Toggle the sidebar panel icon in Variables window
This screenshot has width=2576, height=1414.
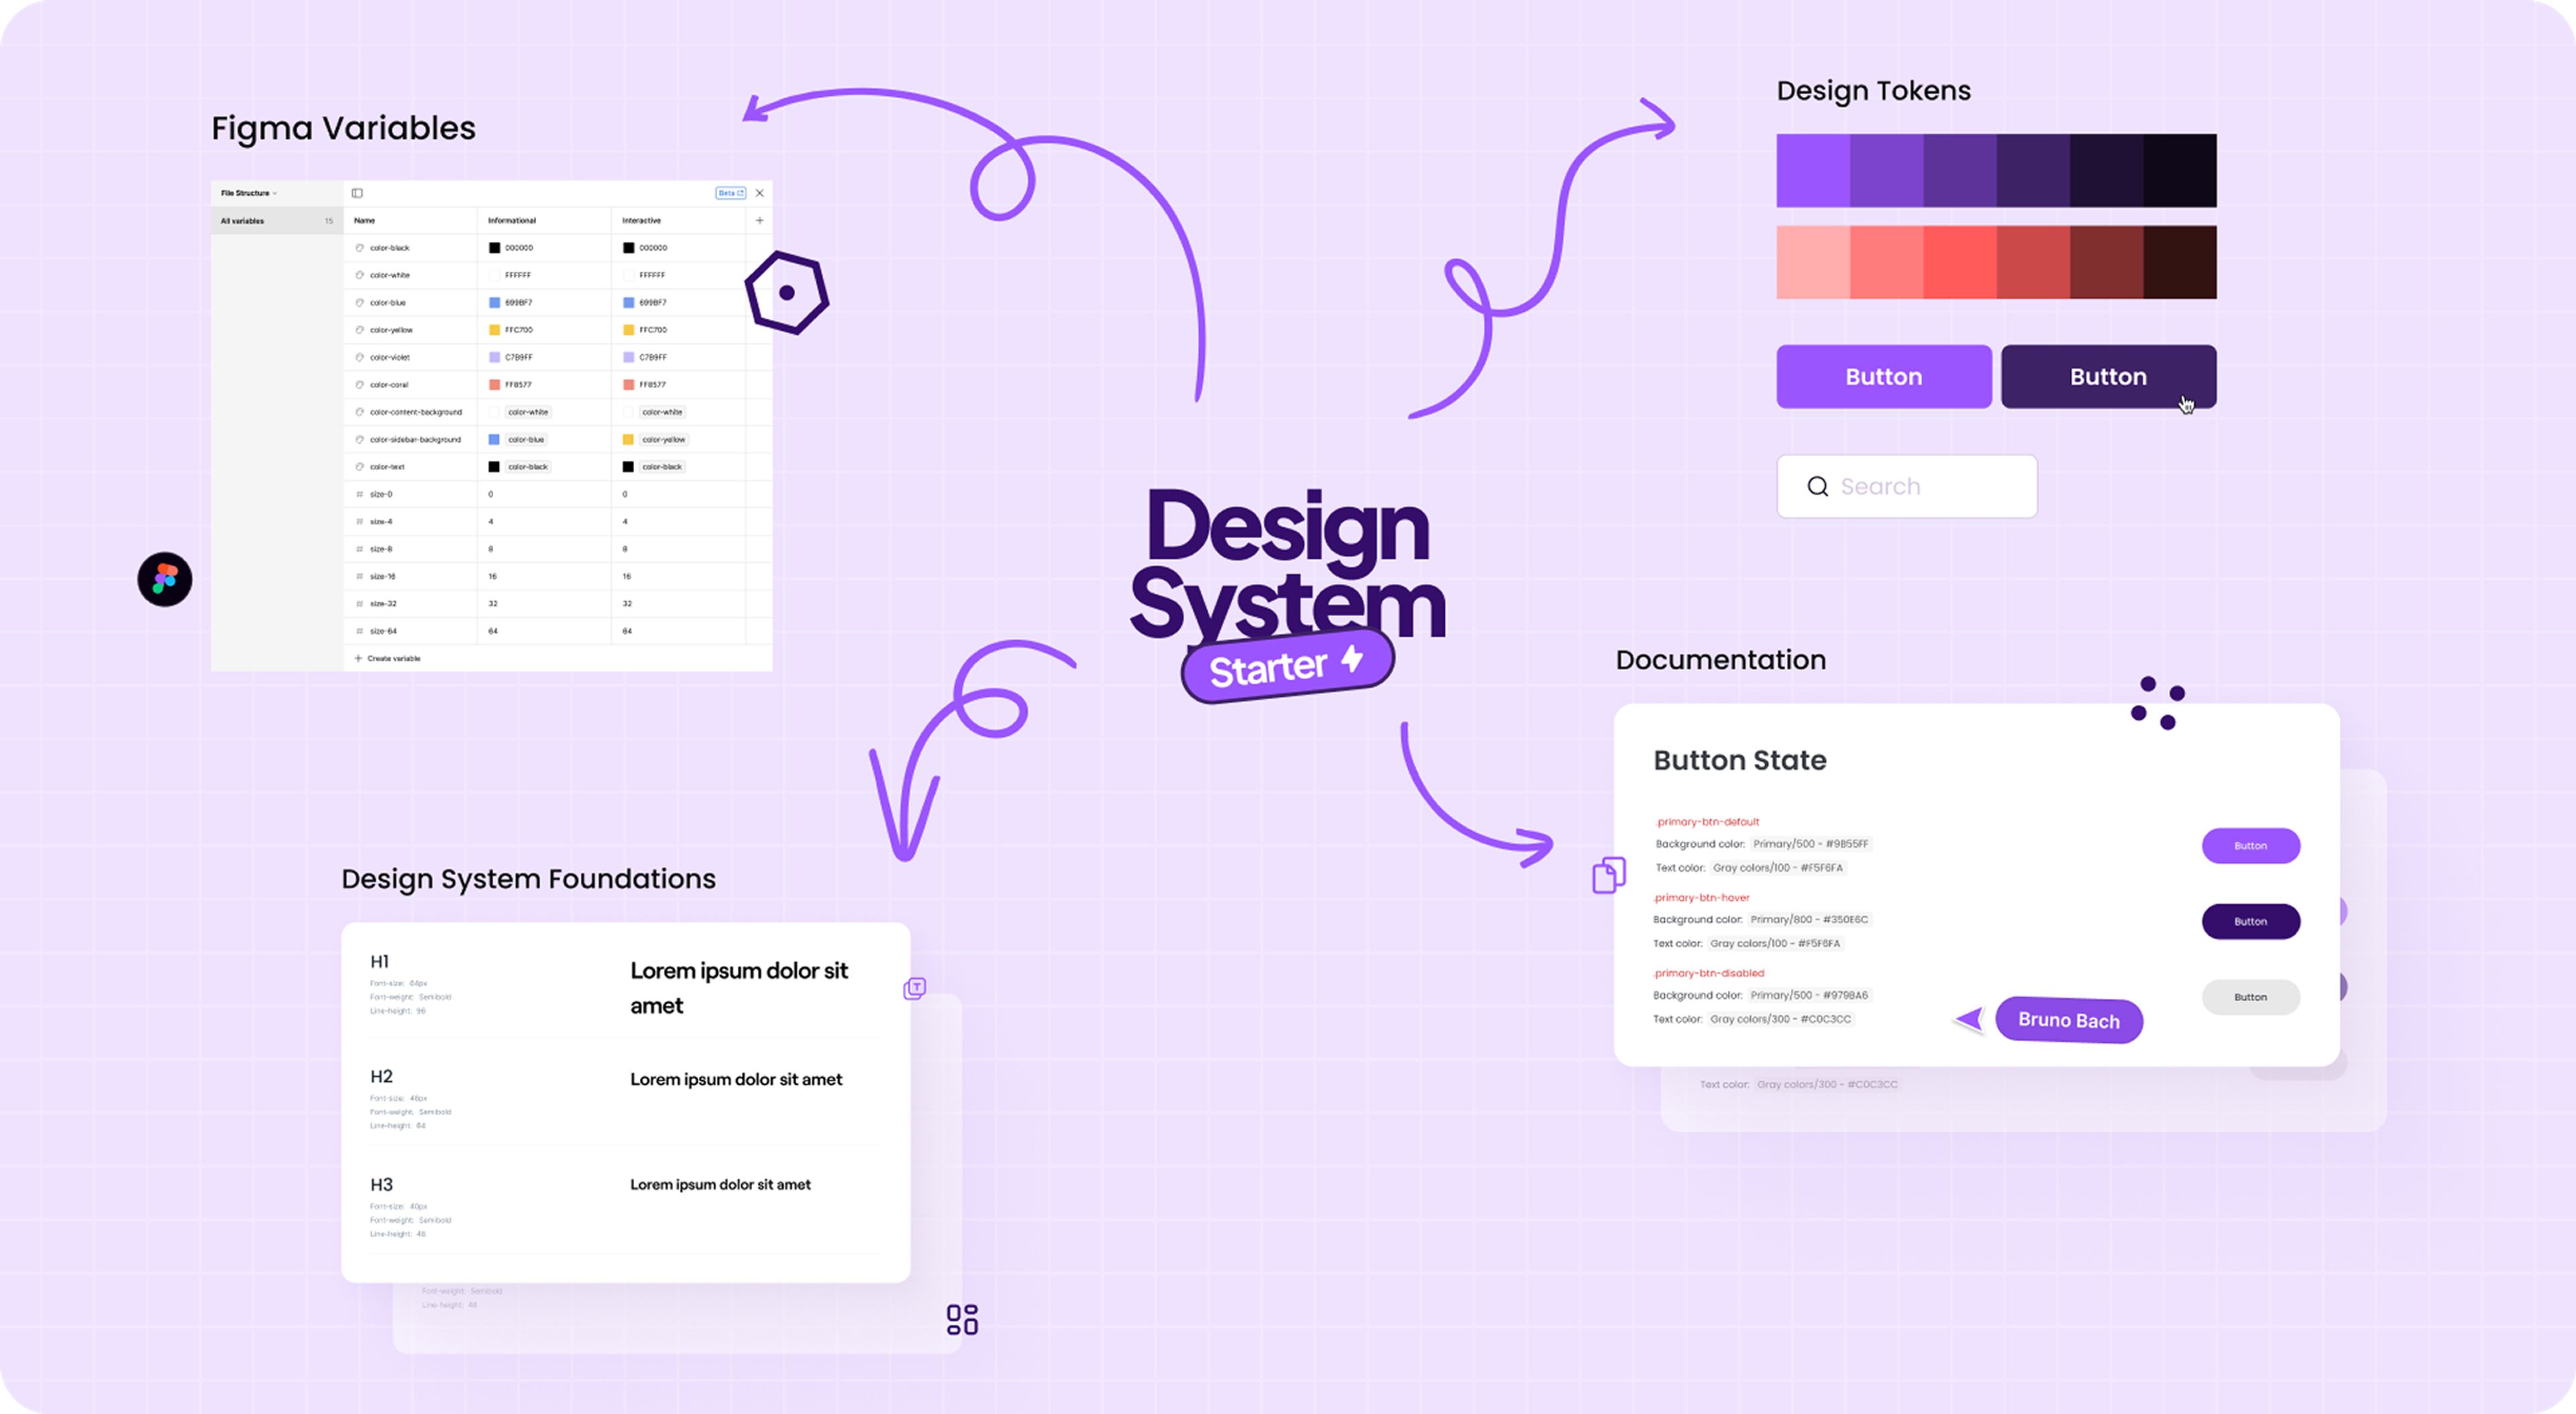click(x=357, y=193)
